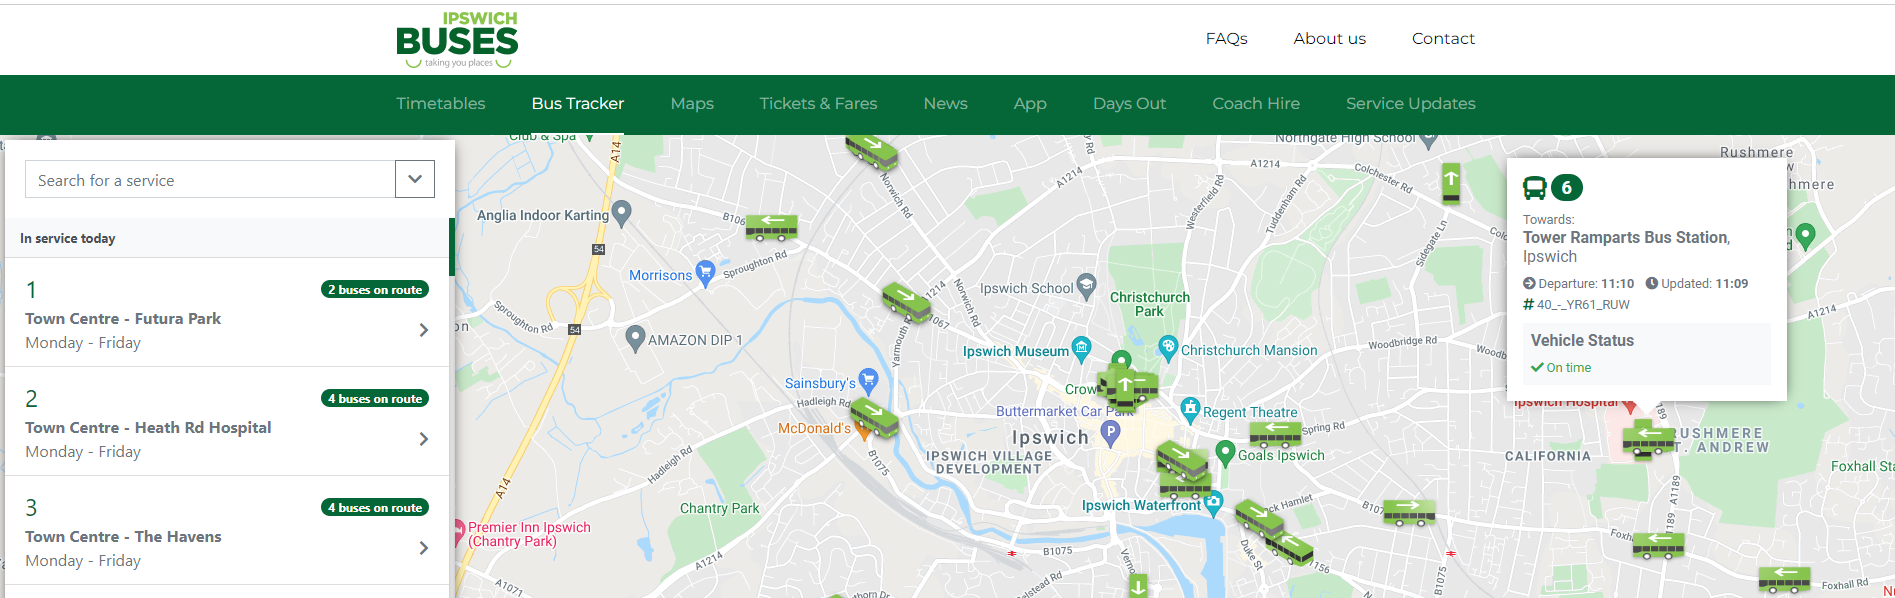Select the Amazon DIP 1 location pin
1895x598 pixels.
635,338
